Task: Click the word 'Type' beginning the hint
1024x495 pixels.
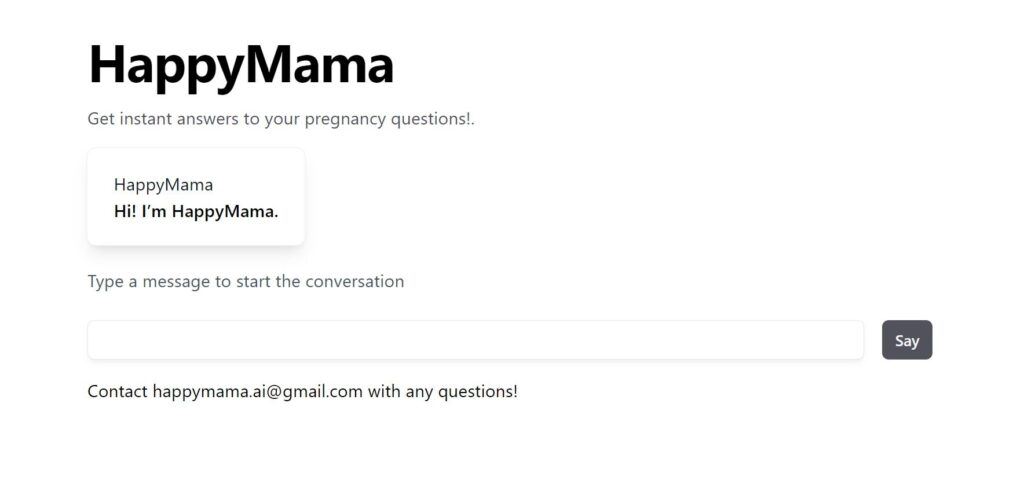Action: [x=105, y=281]
